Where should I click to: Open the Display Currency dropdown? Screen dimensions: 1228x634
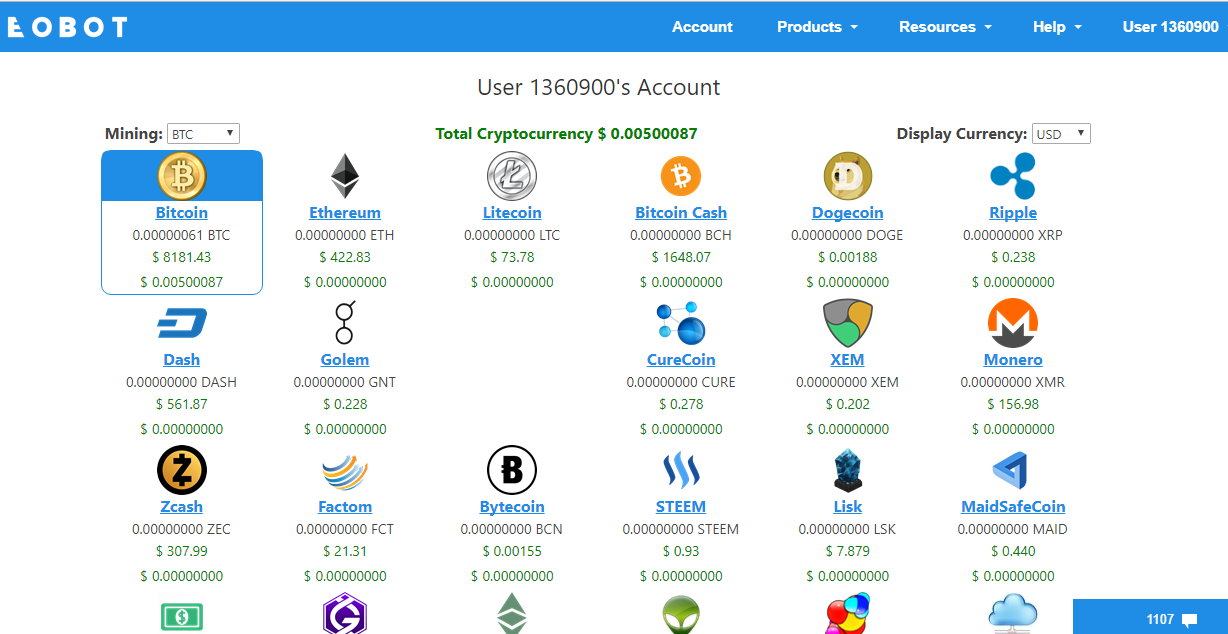point(1060,133)
